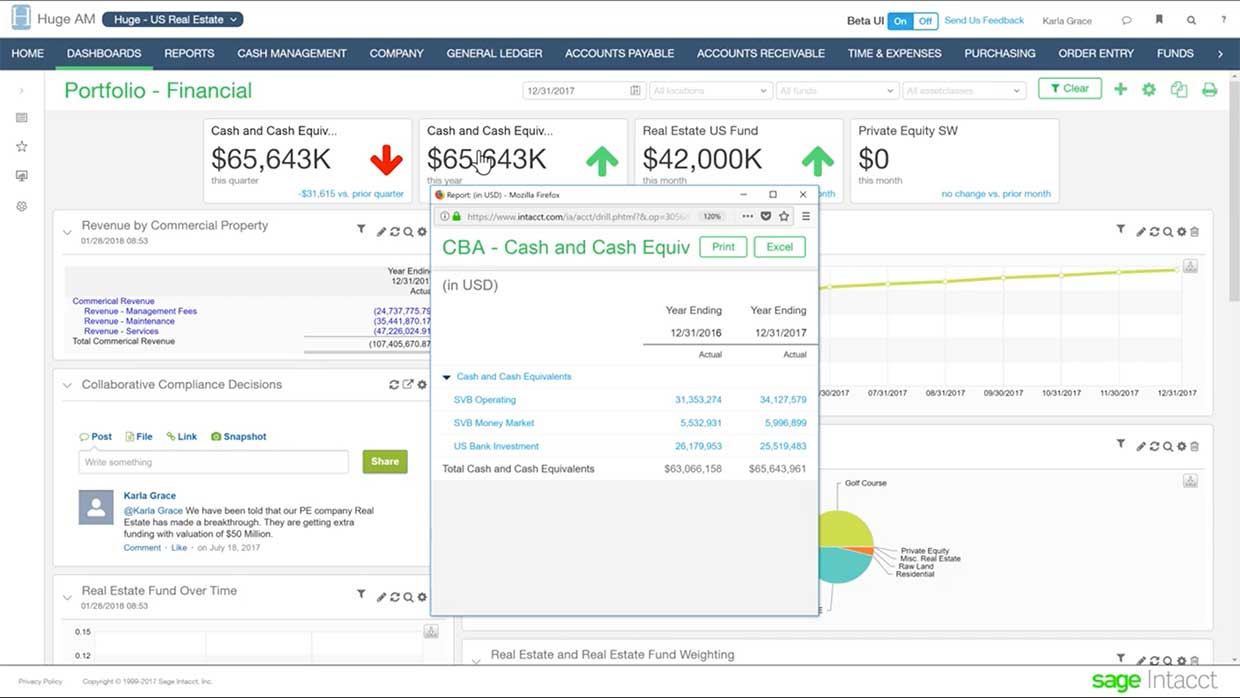The image size is (1240, 698).
Task: Open the All funds dropdown
Action: 836,90
